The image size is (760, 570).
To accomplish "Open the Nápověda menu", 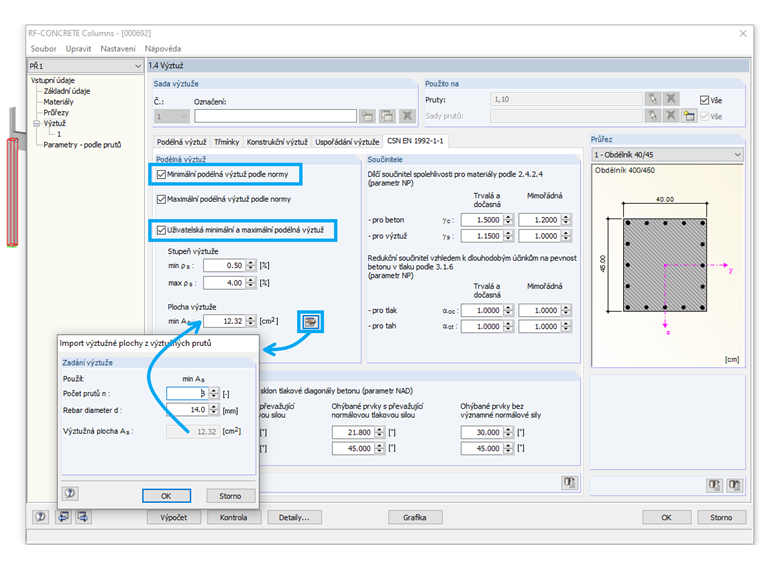I will pos(163,48).
